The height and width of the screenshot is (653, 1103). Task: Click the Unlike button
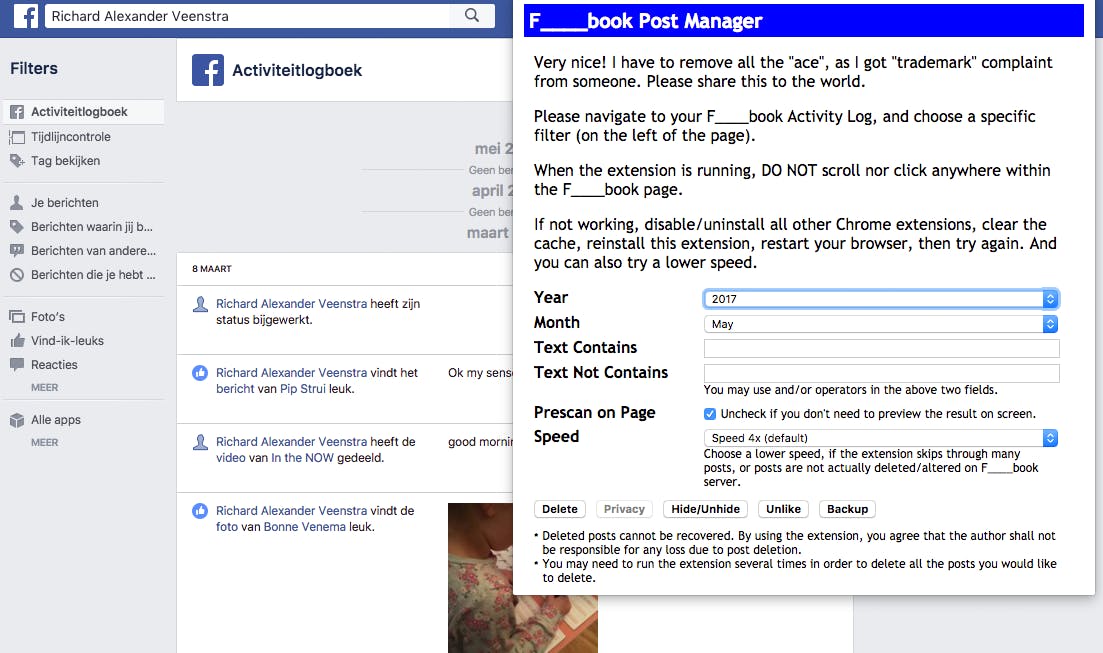(x=783, y=509)
